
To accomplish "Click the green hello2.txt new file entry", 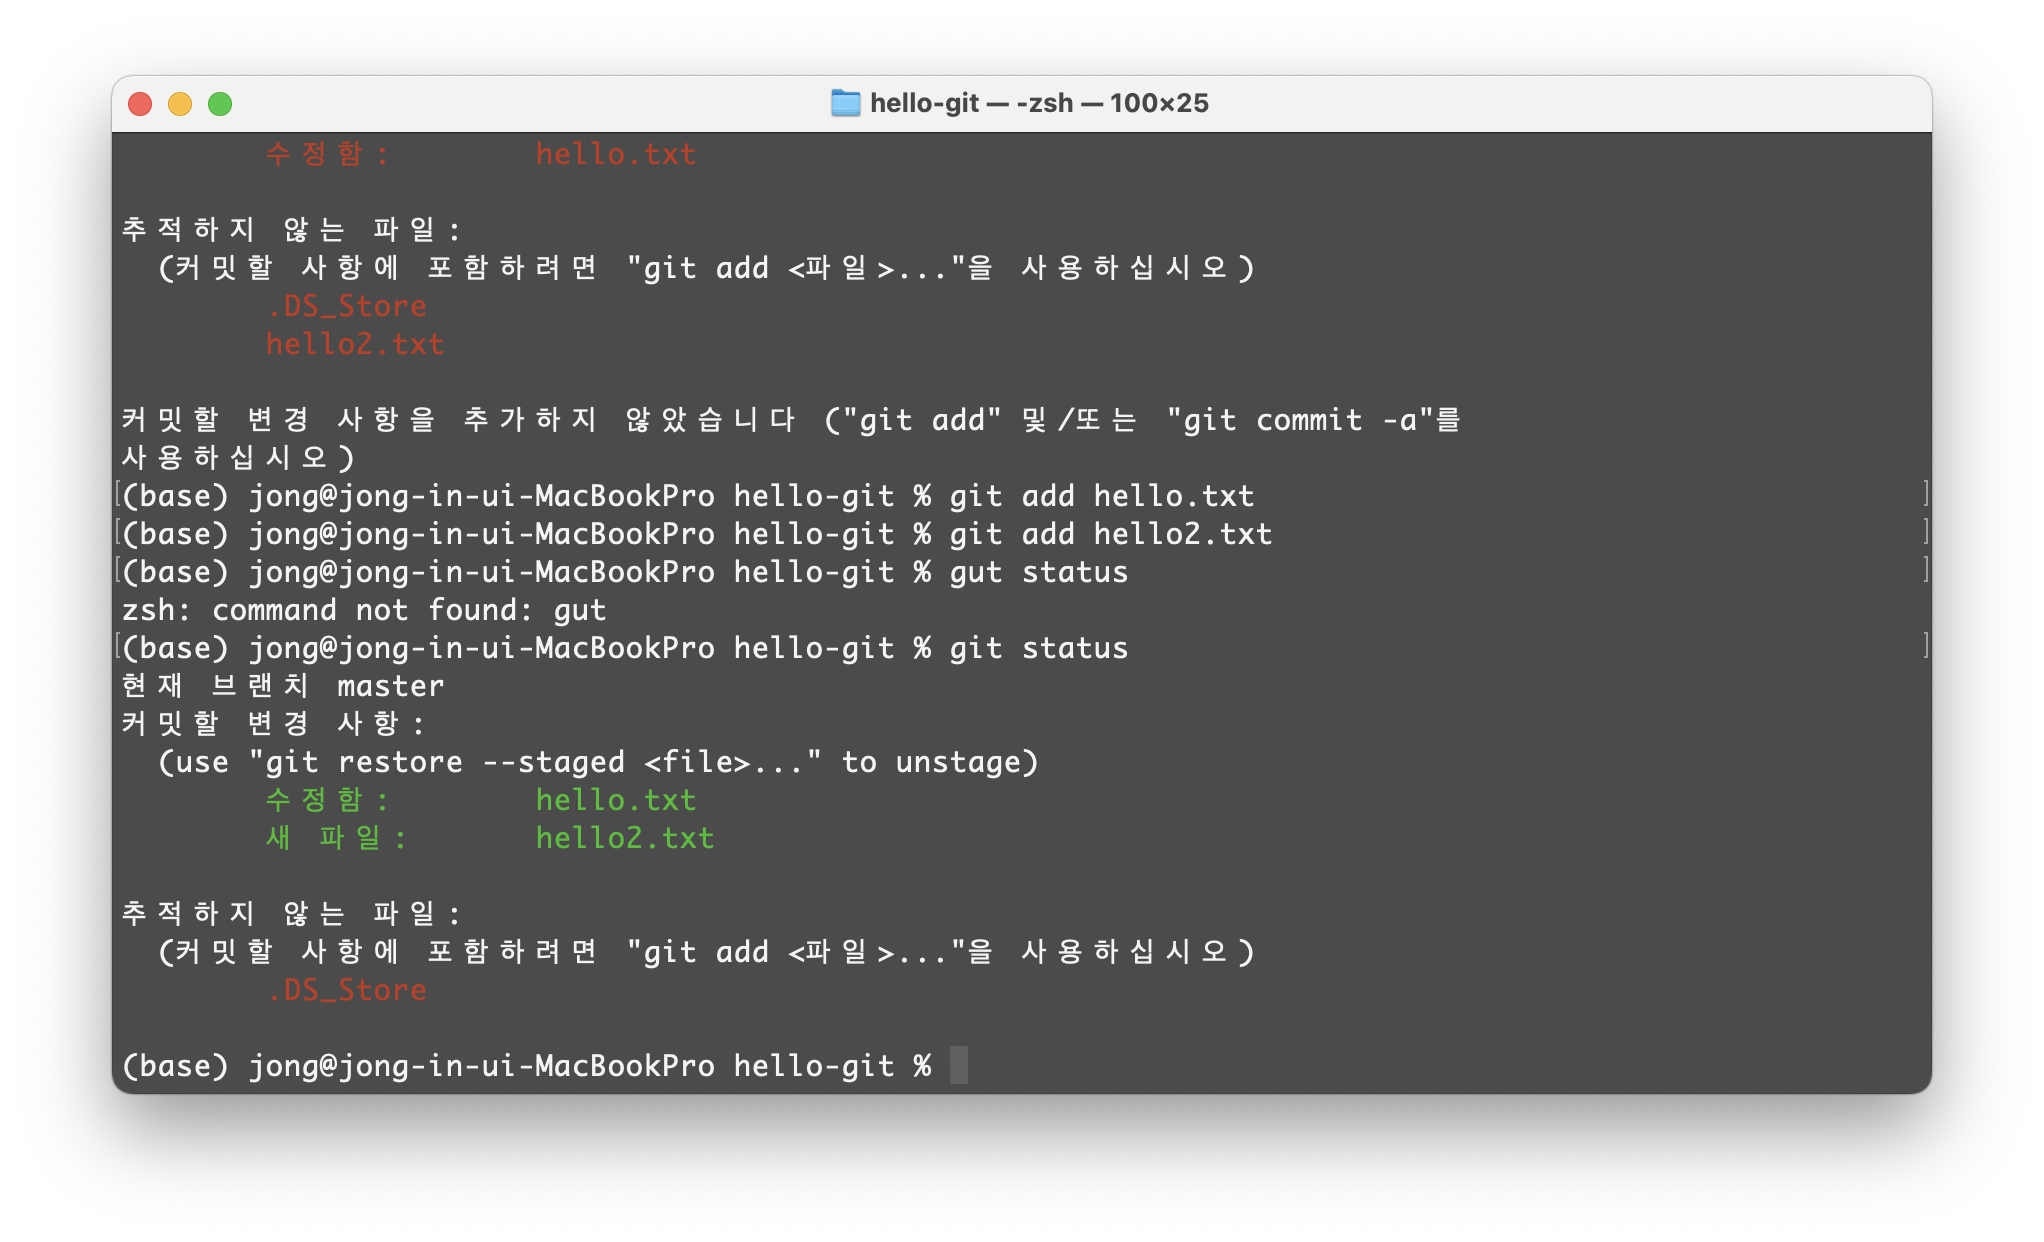I will click(x=624, y=838).
